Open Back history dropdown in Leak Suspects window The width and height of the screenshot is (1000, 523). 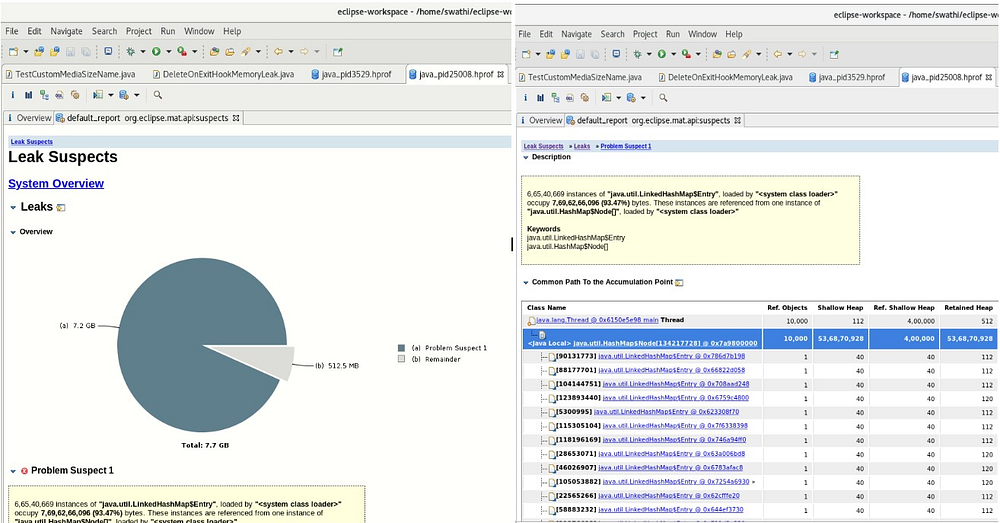click(291, 52)
